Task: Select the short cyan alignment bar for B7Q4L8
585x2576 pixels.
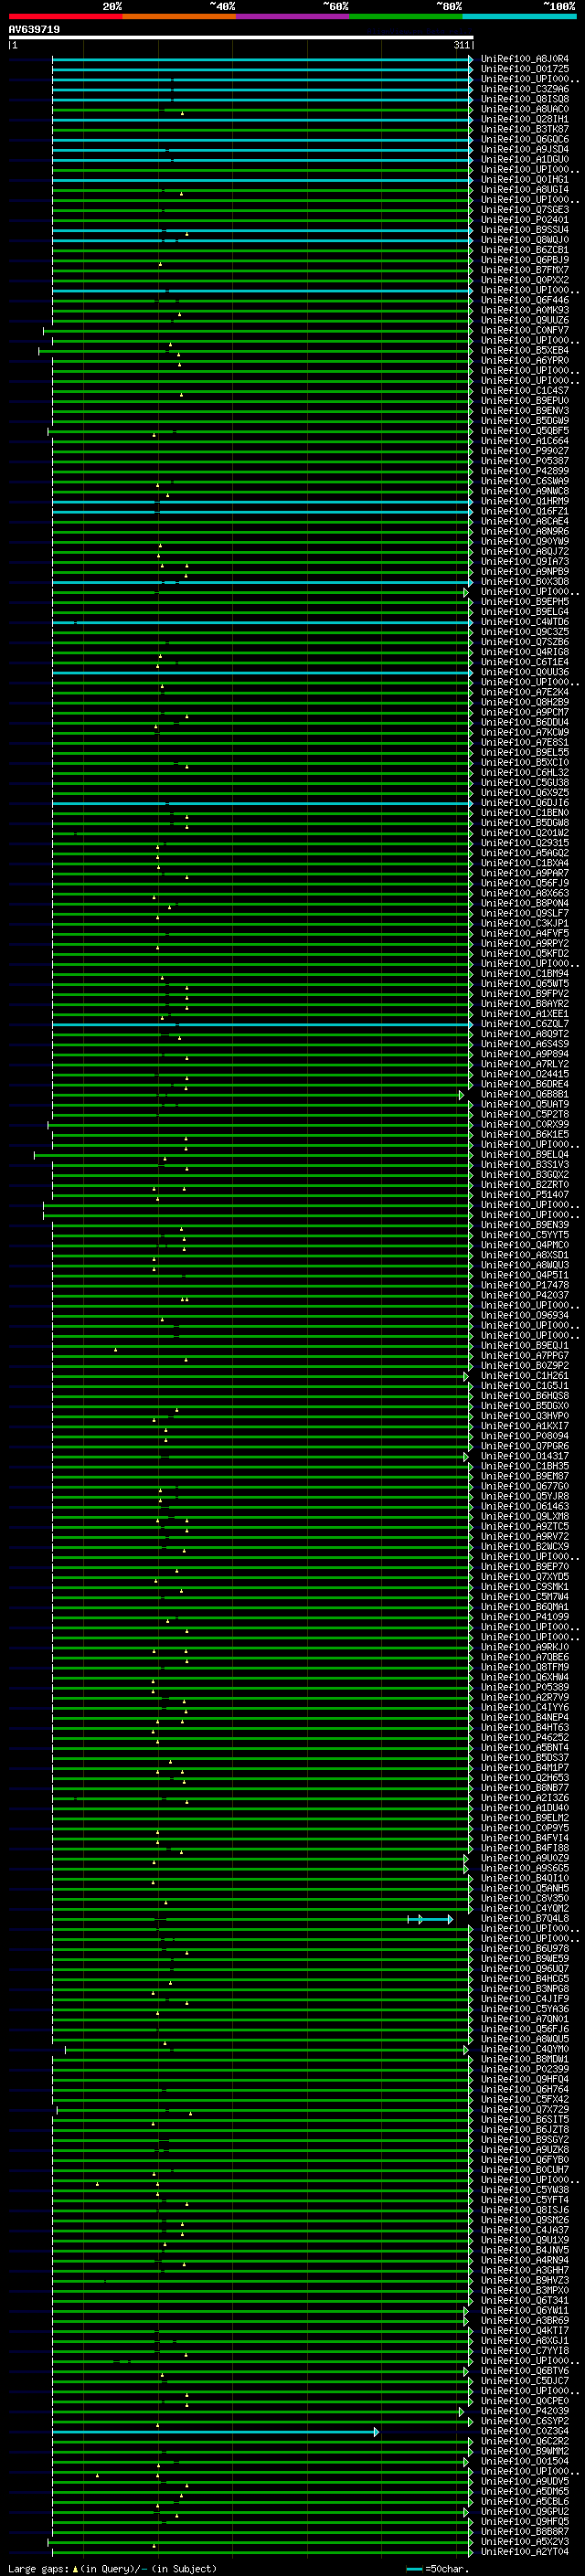Action: point(430,1919)
